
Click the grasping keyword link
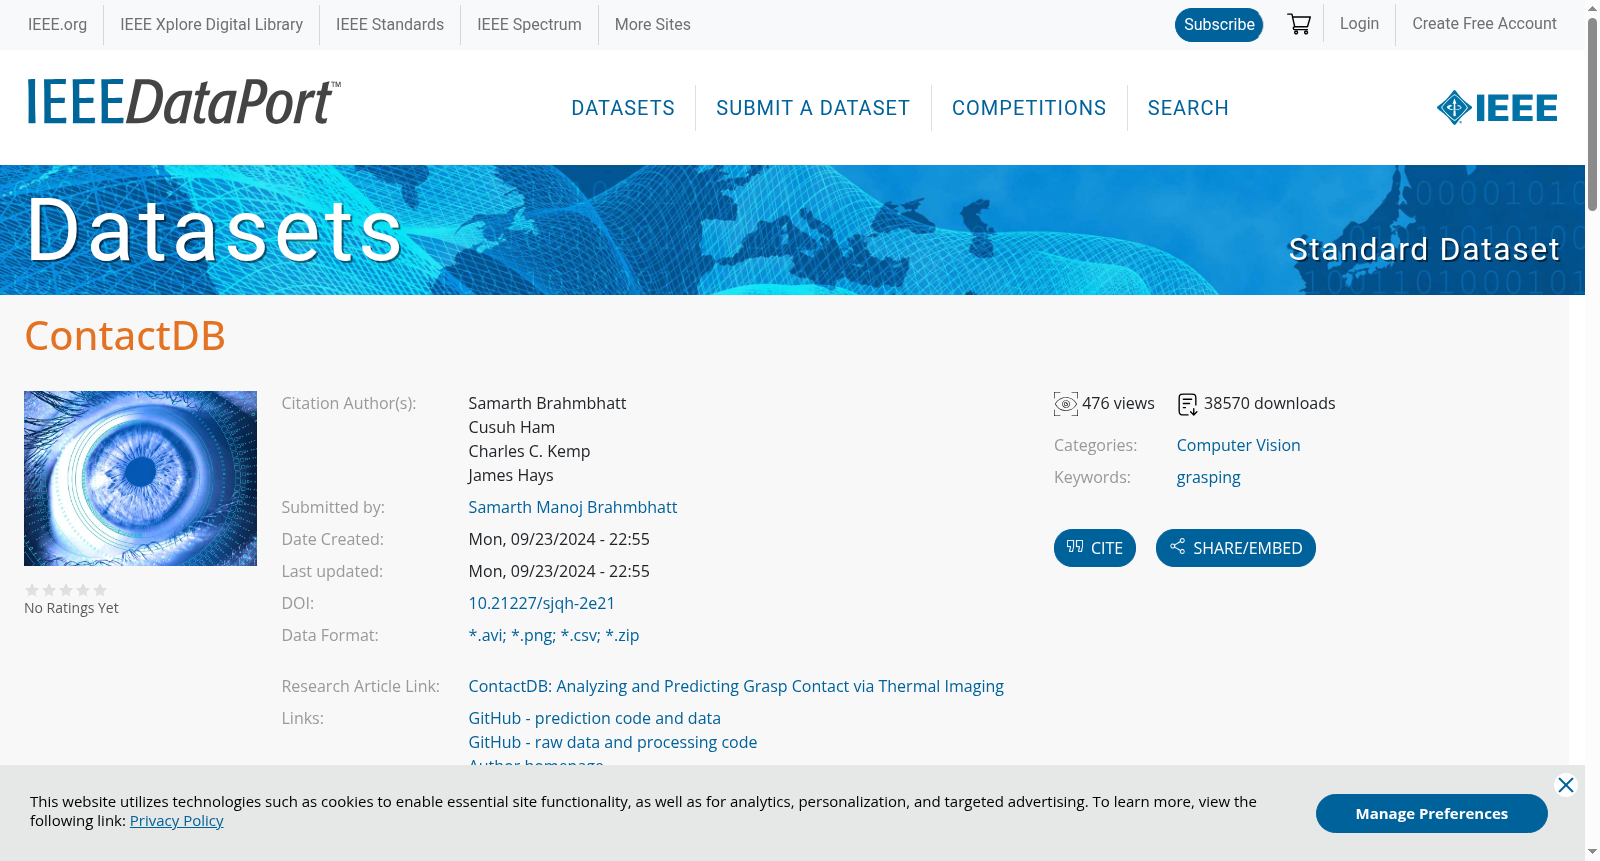tap(1208, 477)
